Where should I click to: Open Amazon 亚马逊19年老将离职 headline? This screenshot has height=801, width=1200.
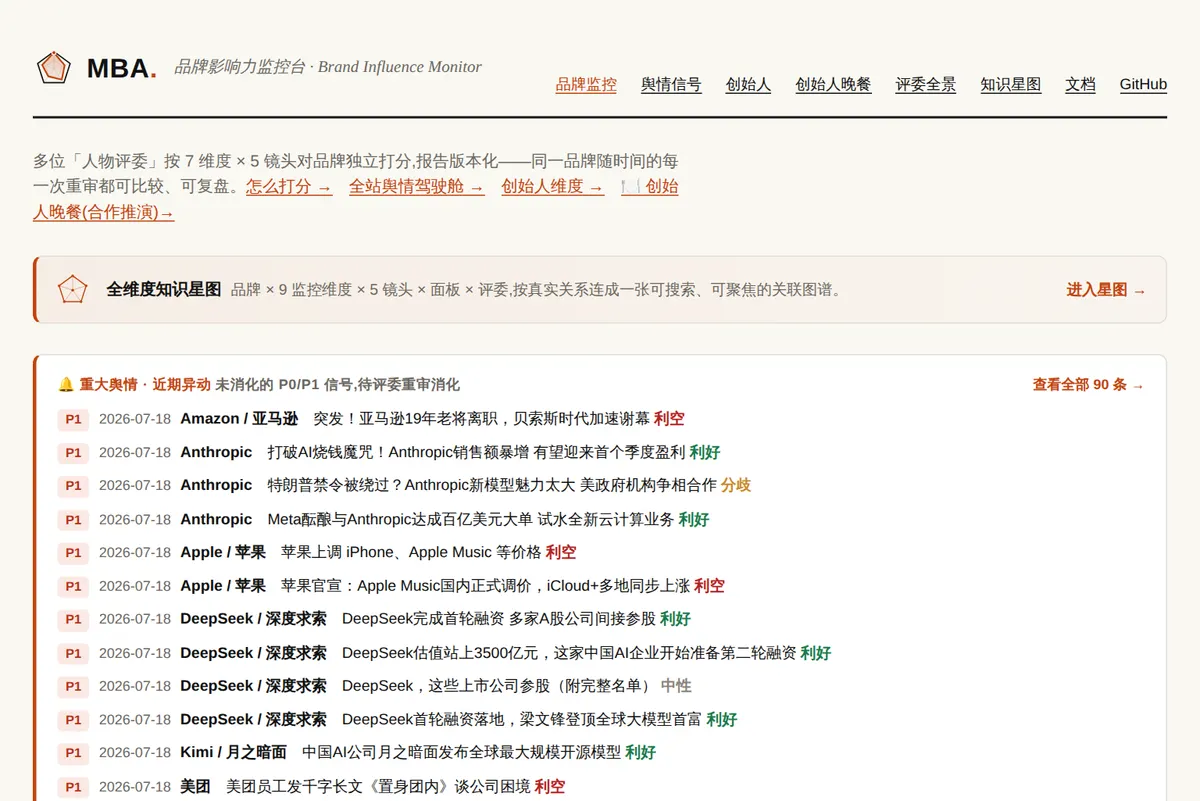tap(482, 418)
